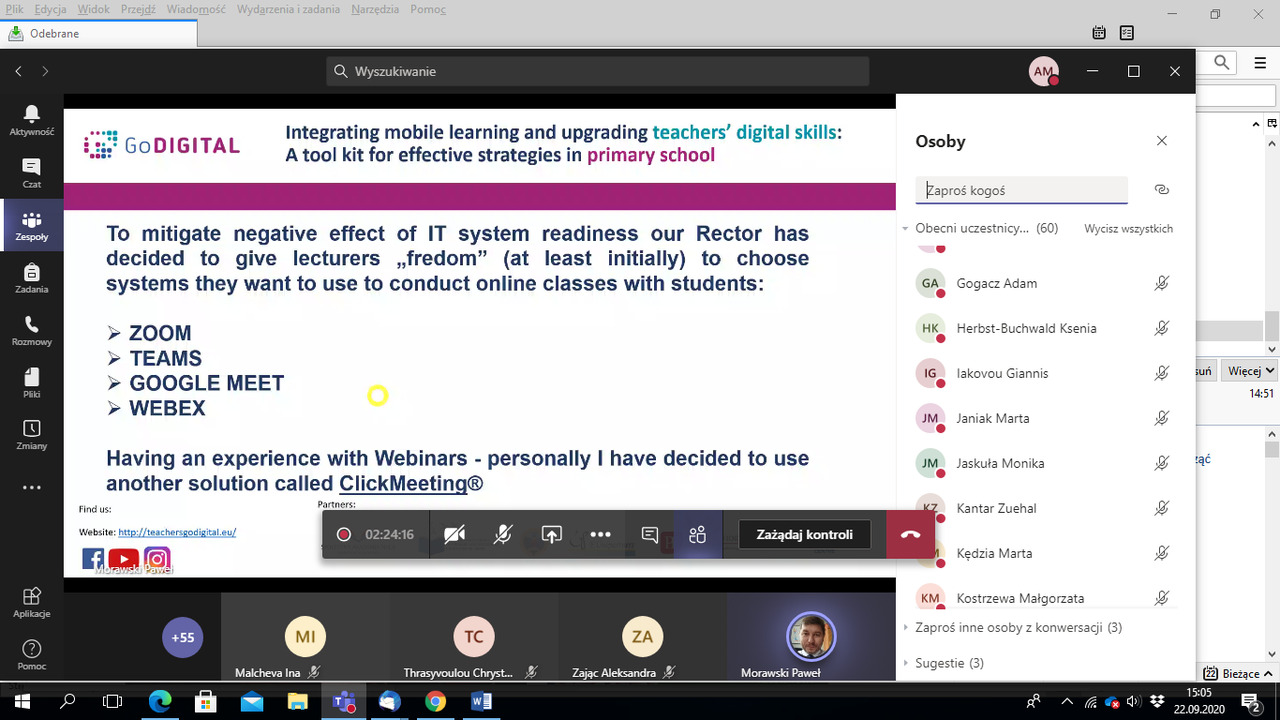
Task: Open the Więcej dropdown in mail window
Action: pos(1251,371)
